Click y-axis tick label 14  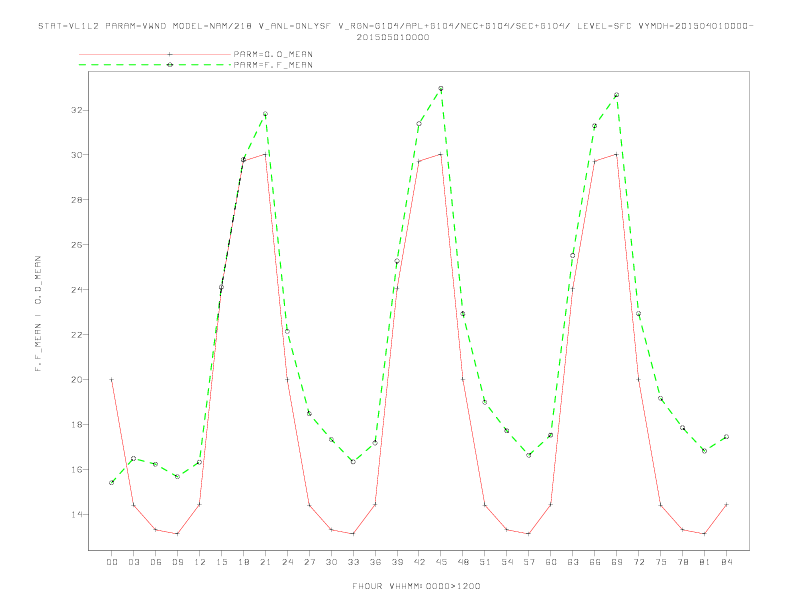coord(77,515)
